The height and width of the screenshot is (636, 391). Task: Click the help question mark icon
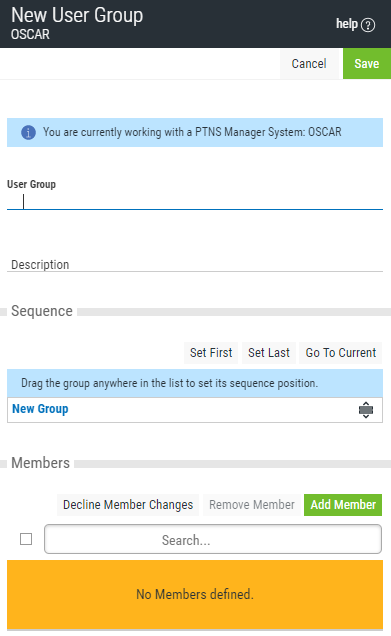[x=368, y=25]
